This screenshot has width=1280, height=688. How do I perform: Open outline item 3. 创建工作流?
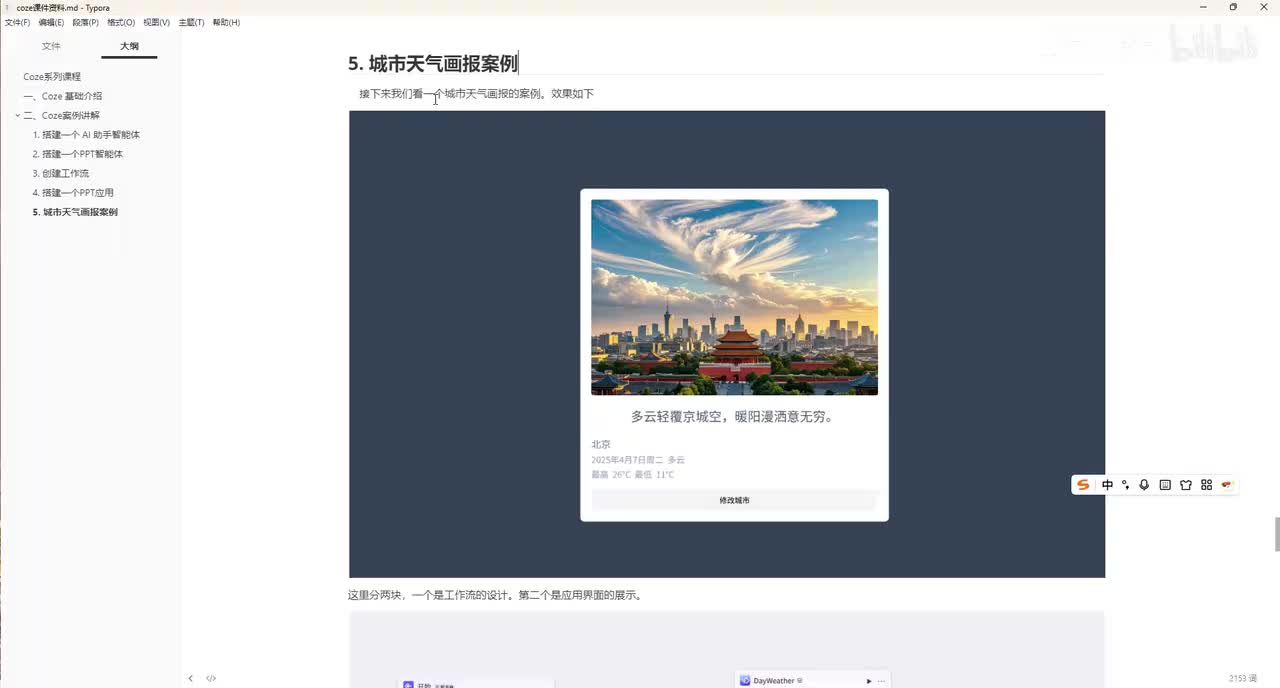(x=61, y=173)
